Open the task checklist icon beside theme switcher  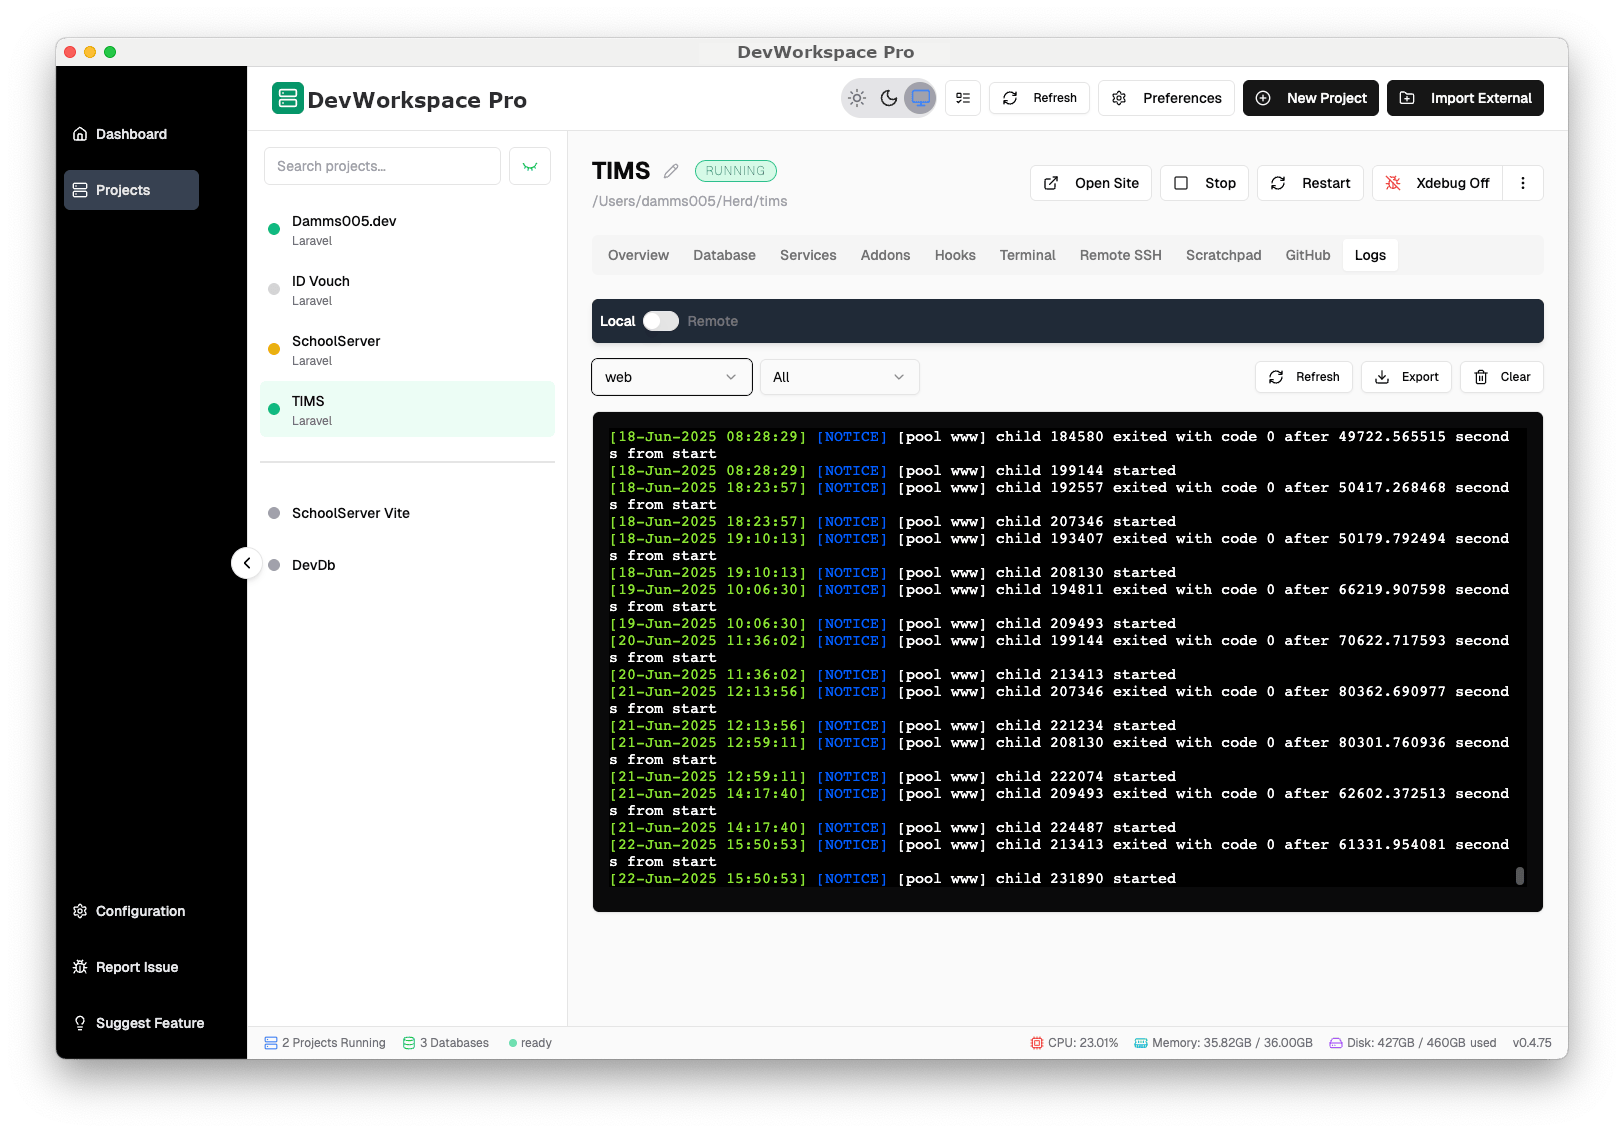(x=962, y=98)
